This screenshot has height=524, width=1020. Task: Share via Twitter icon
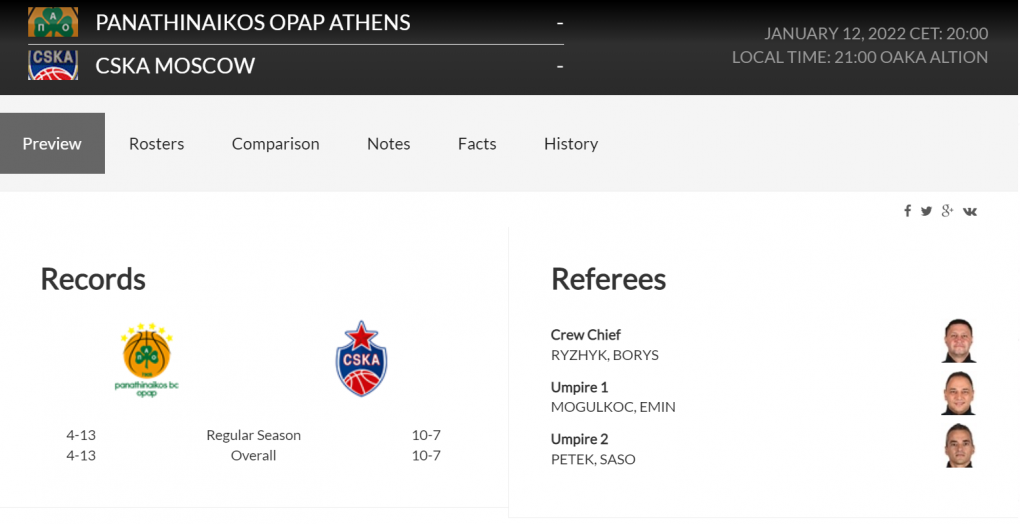(x=926, y=211)
